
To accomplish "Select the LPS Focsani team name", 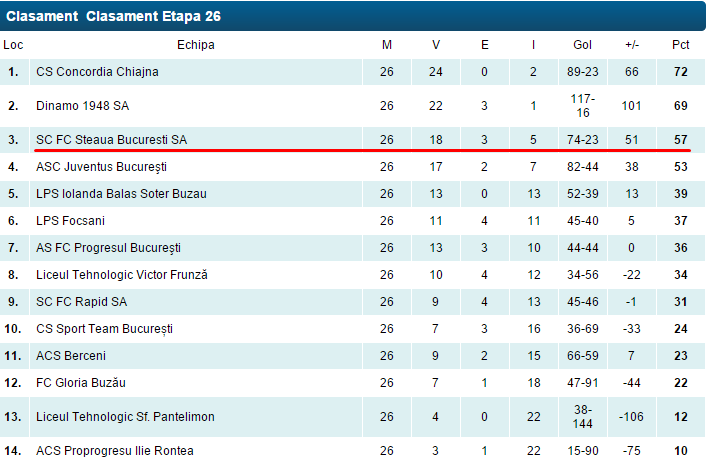I will [70, 221].
